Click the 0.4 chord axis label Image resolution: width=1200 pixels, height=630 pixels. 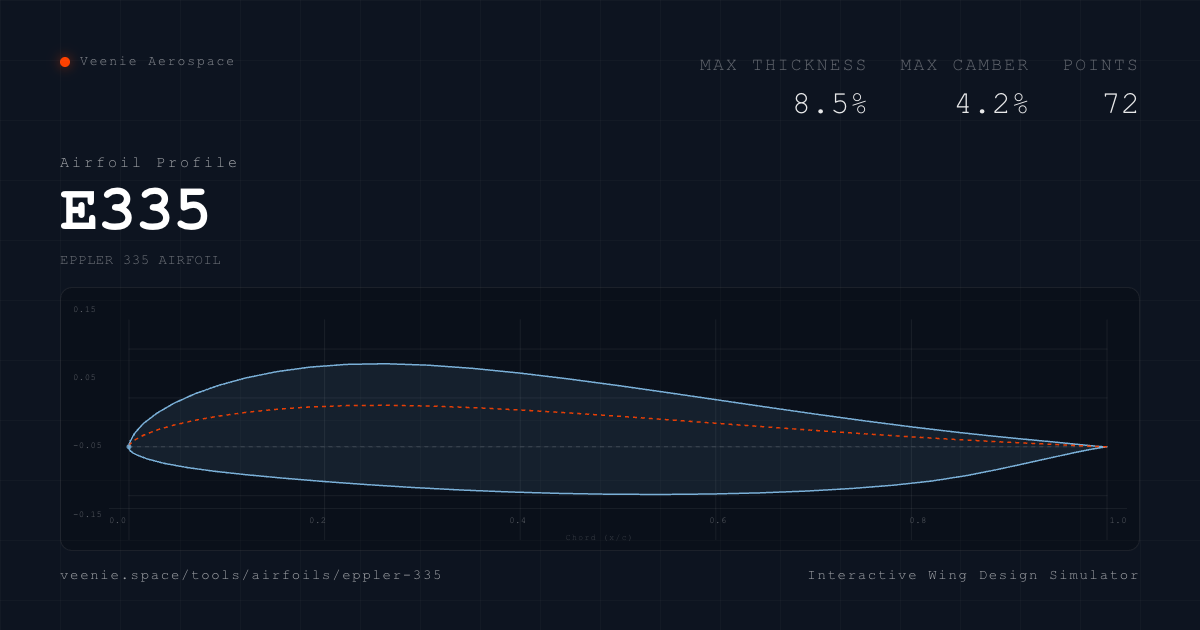[x=518, y=521]
